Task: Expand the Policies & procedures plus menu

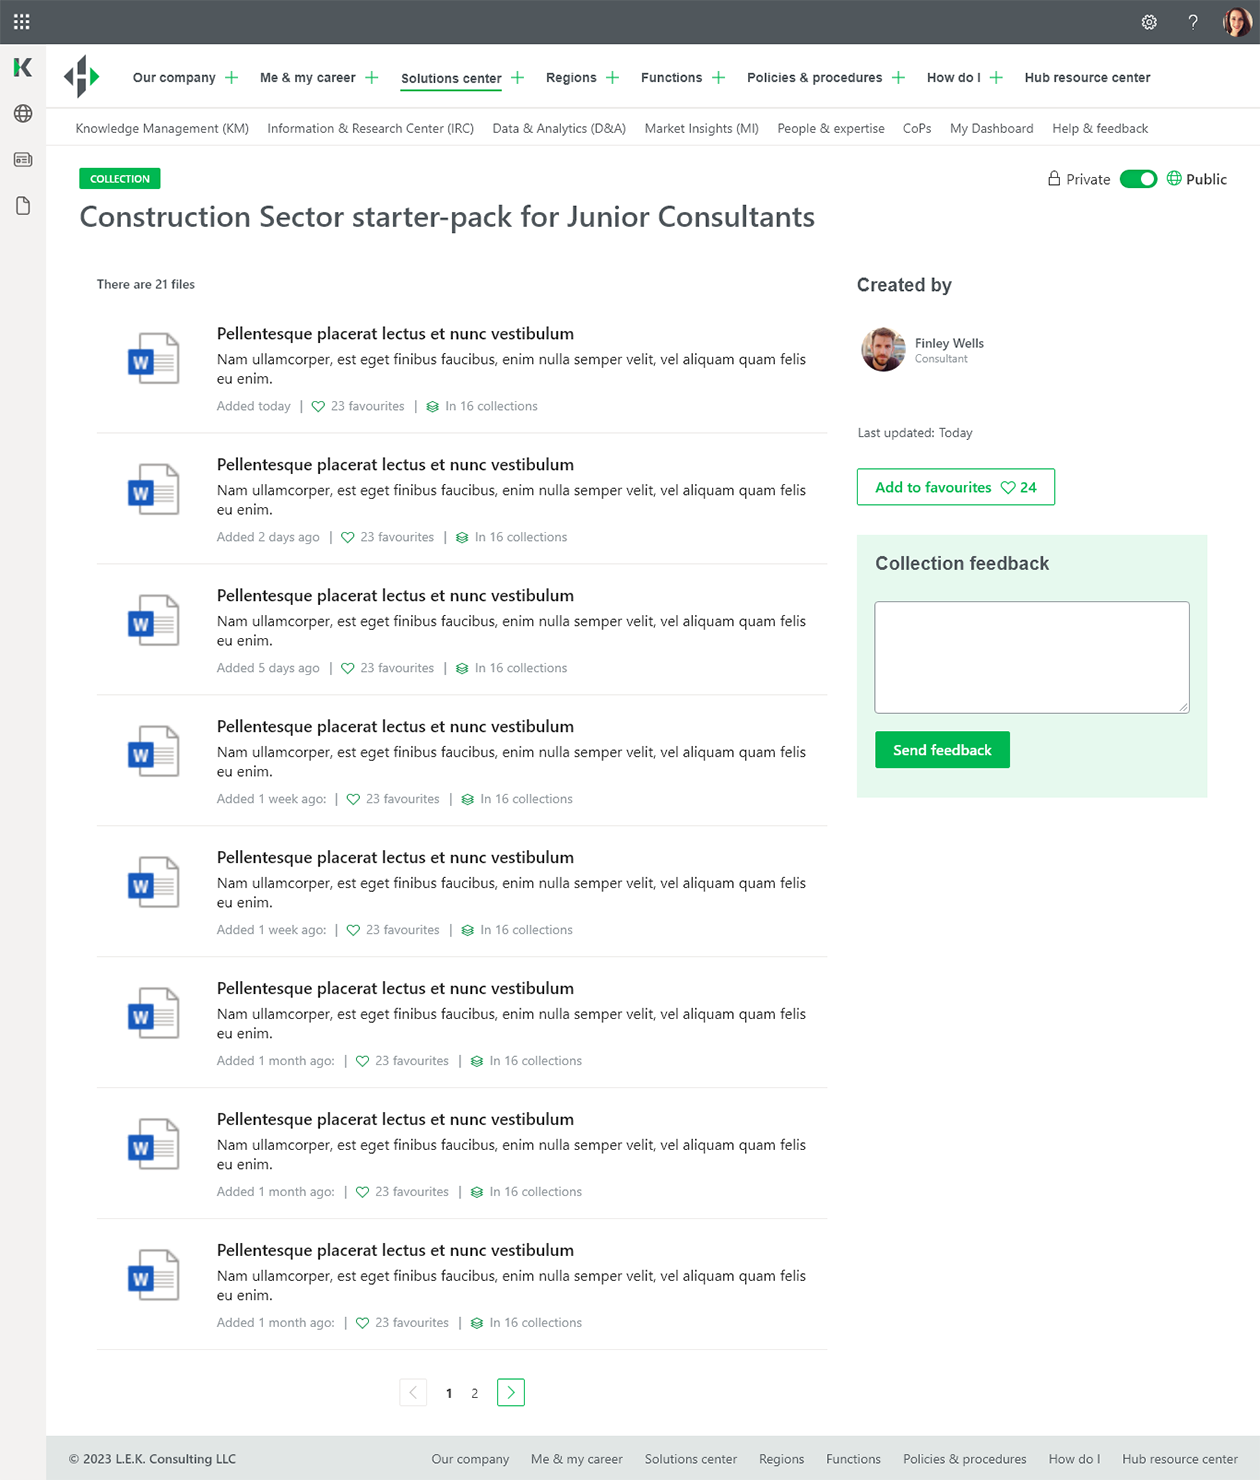Action: click(899, 78)
